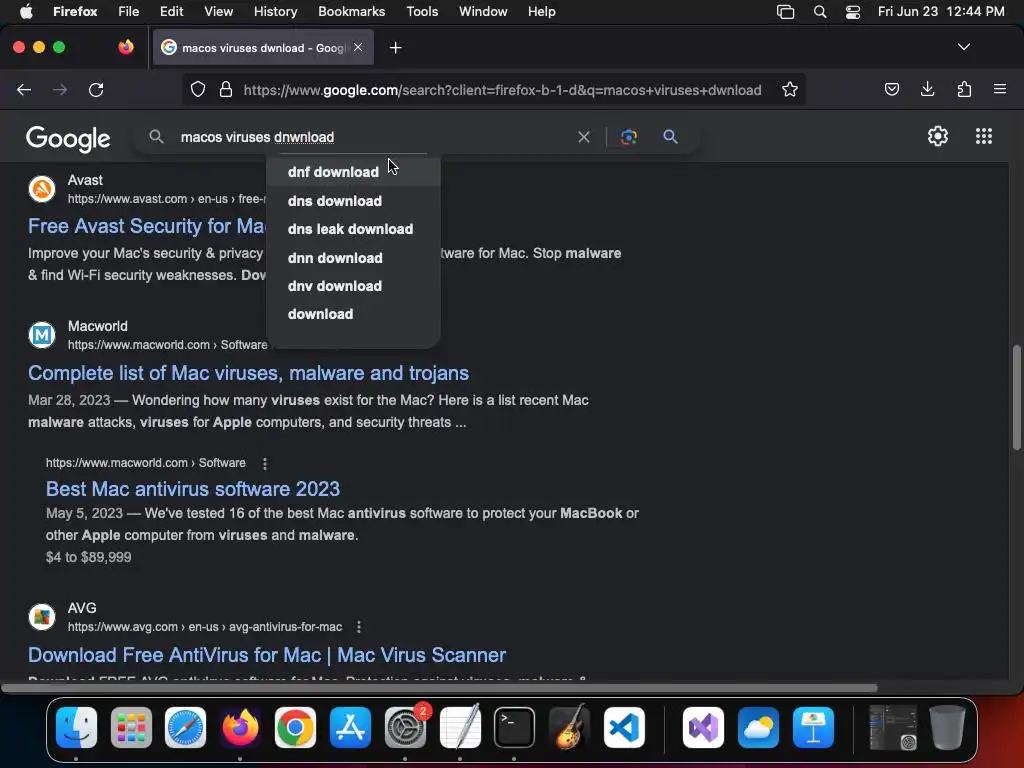1024x768 pixels.
Task: Click the horizontal page scrollbar
Action: tap(439, 688)
